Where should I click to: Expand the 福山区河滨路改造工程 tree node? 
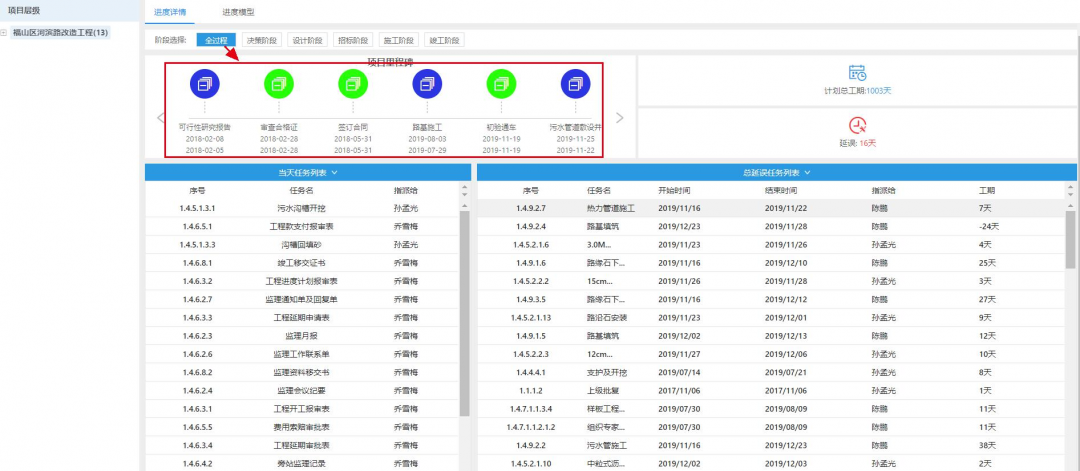coord(5,33)
